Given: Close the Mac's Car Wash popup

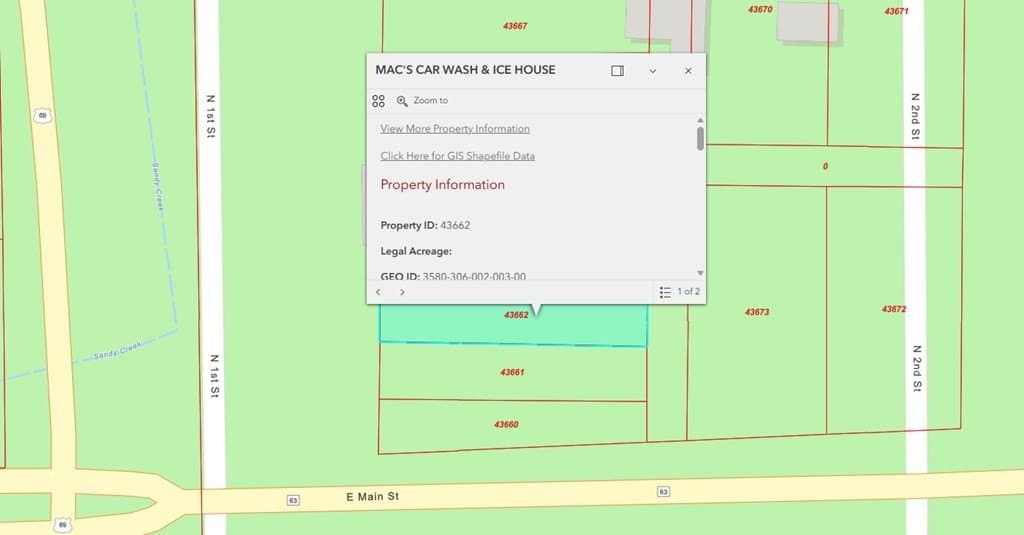Looking at the screenshot, I should tap(688, 71).
